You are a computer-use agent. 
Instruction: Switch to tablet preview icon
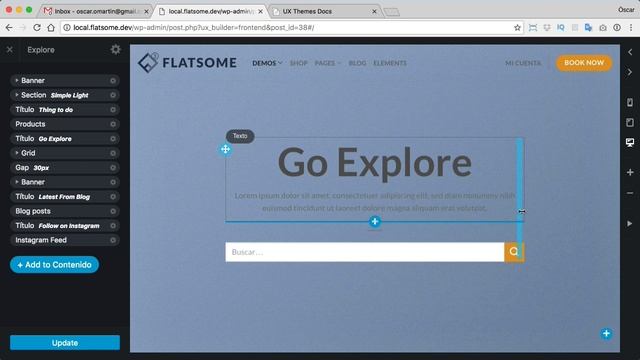[630, 122]
